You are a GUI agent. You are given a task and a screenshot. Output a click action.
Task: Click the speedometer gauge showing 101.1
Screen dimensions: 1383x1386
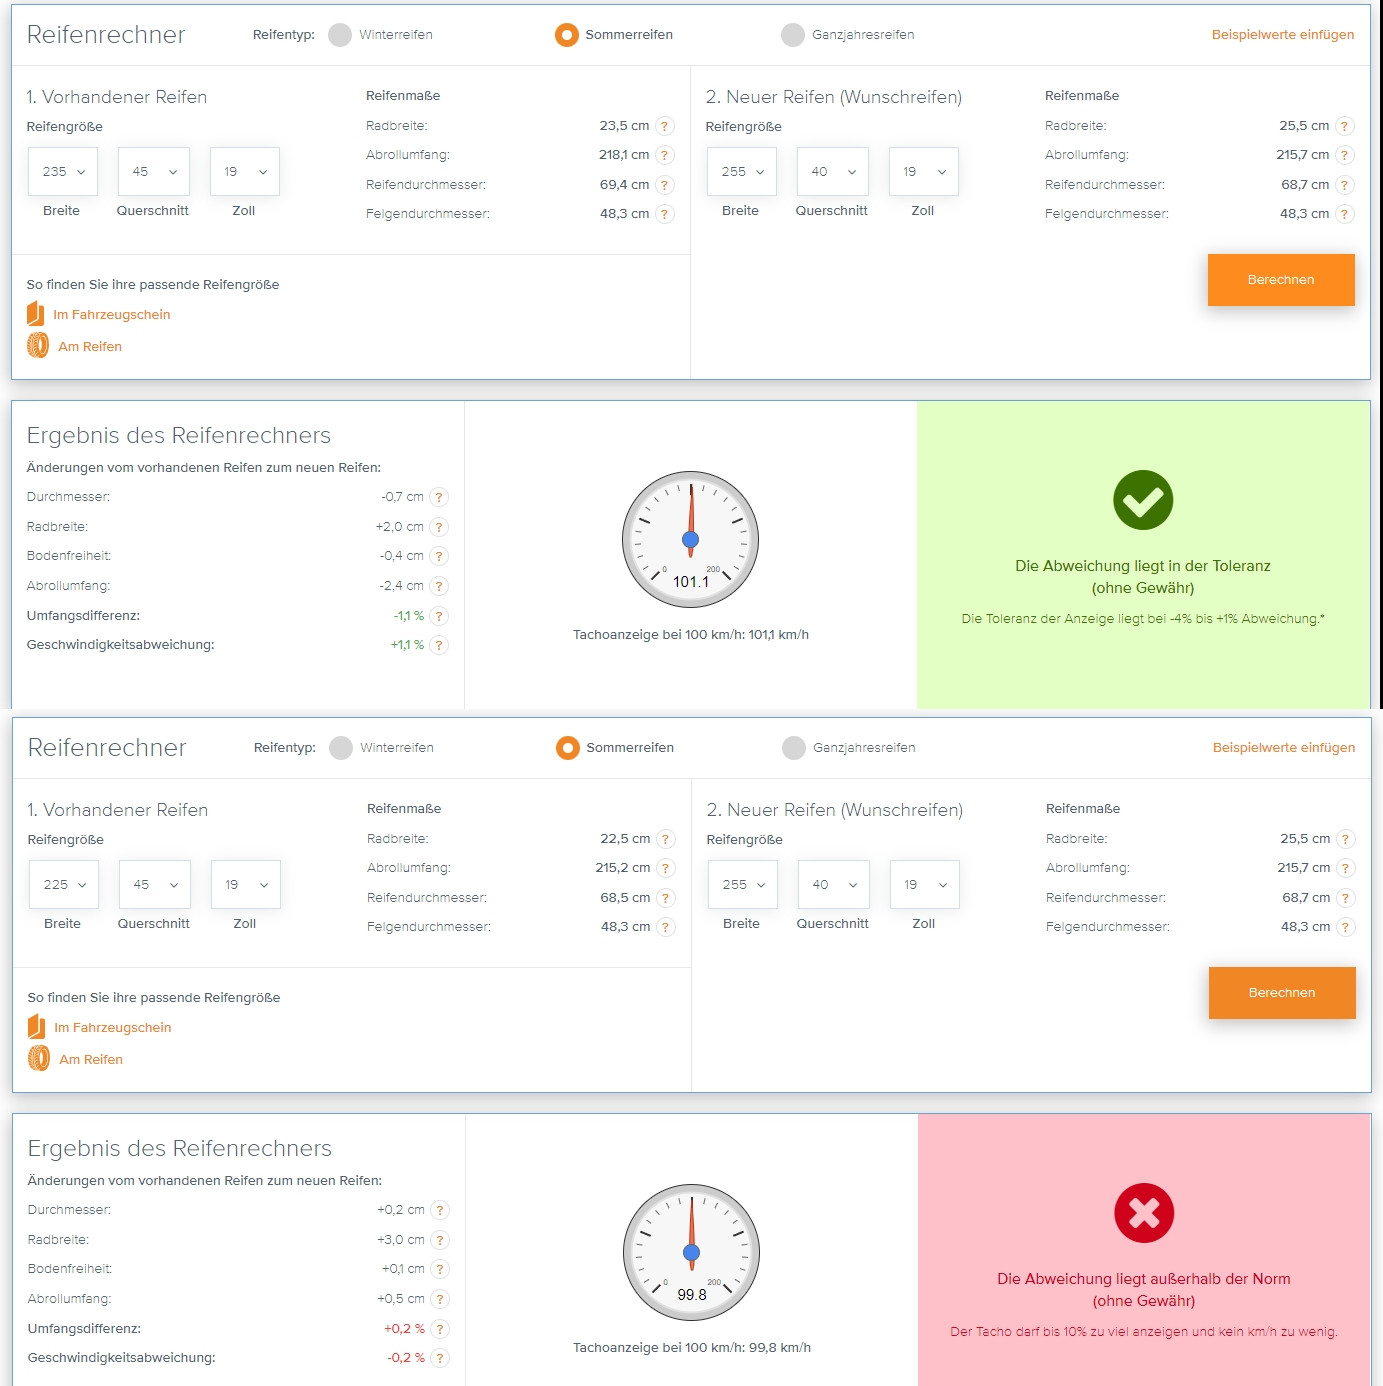click(x=691, y=540)
